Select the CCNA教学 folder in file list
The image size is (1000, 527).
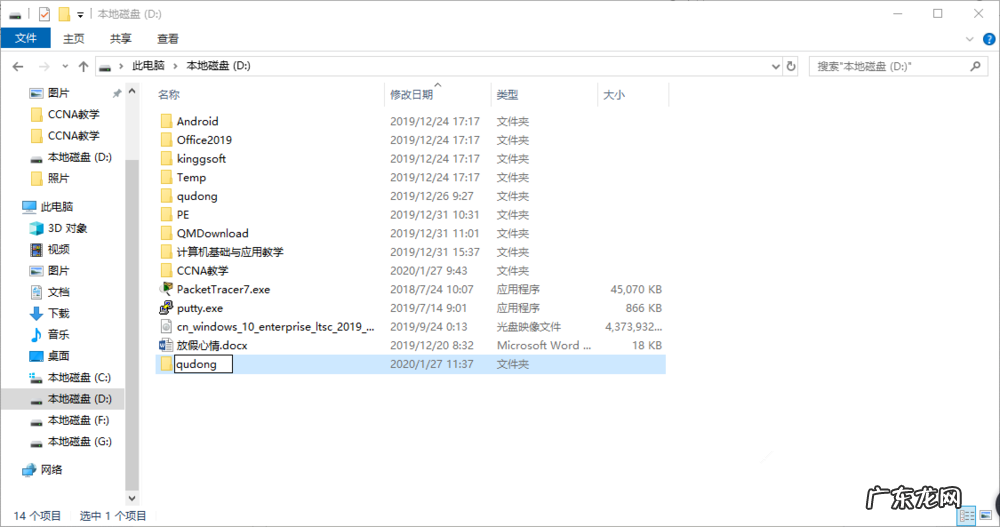click(x=202, y=271)
